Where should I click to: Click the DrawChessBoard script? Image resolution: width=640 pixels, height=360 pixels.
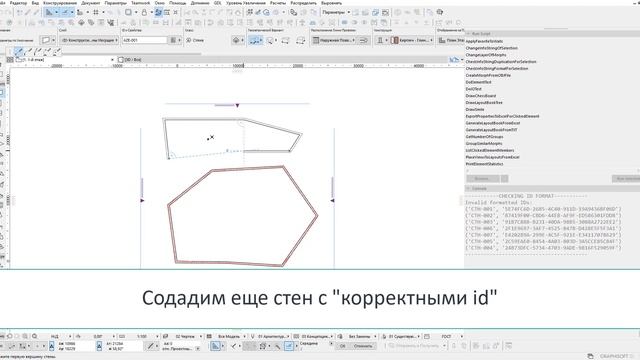coord(481,96)
